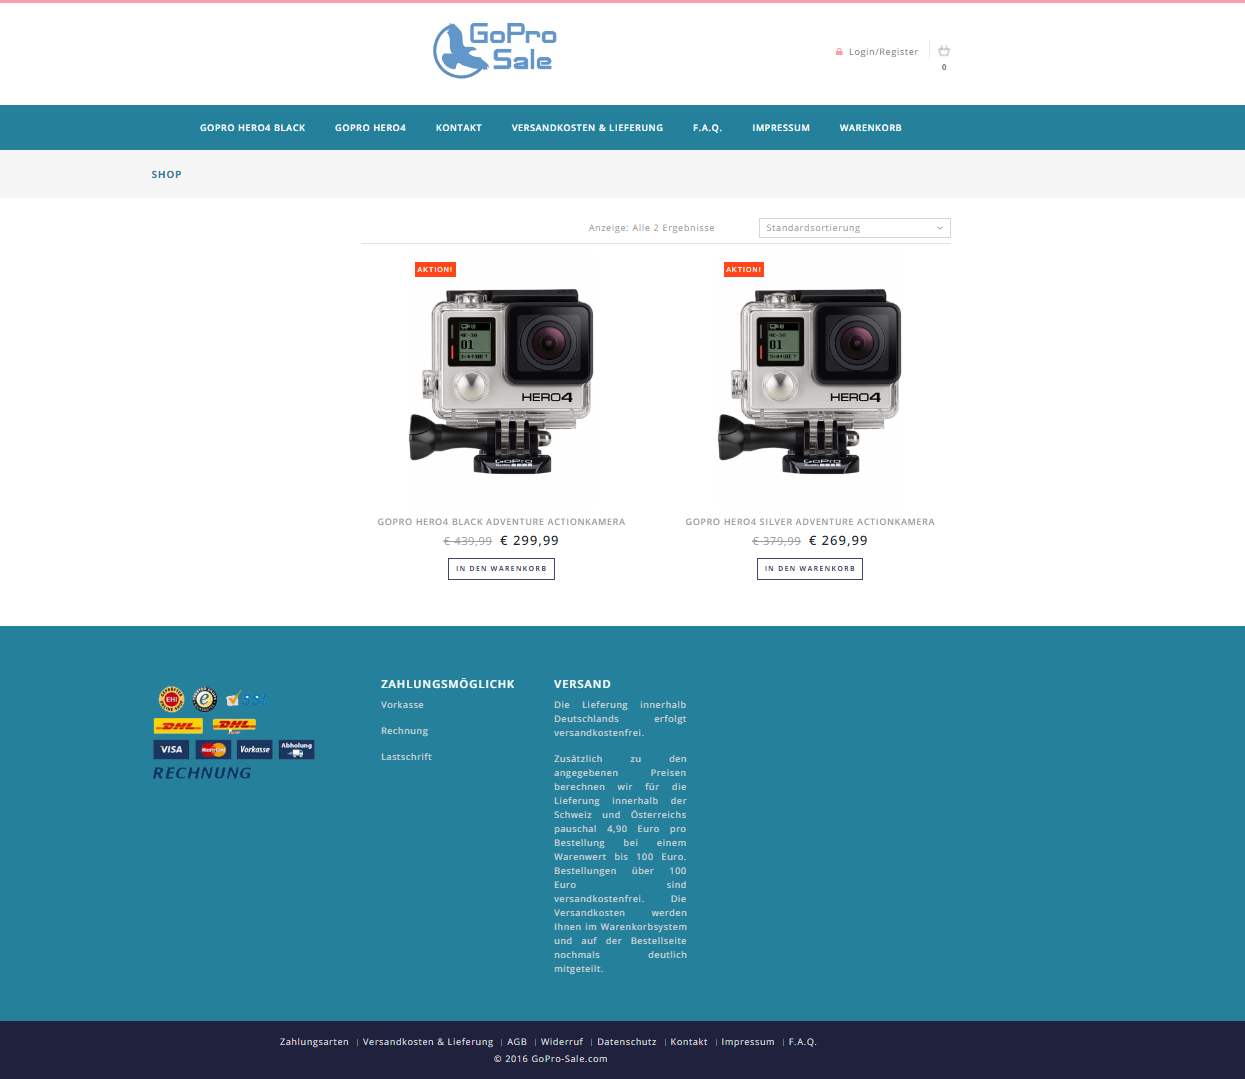The width and height of the screenshot is (1245, 1079).
Task: Click the VISA payment badge
Action: [171, 749]
